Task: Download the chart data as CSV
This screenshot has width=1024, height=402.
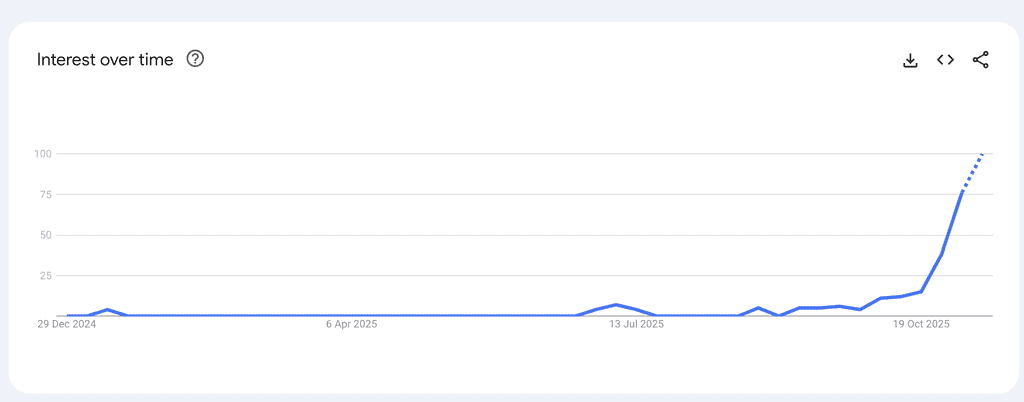Action: (x=910, y=60)
